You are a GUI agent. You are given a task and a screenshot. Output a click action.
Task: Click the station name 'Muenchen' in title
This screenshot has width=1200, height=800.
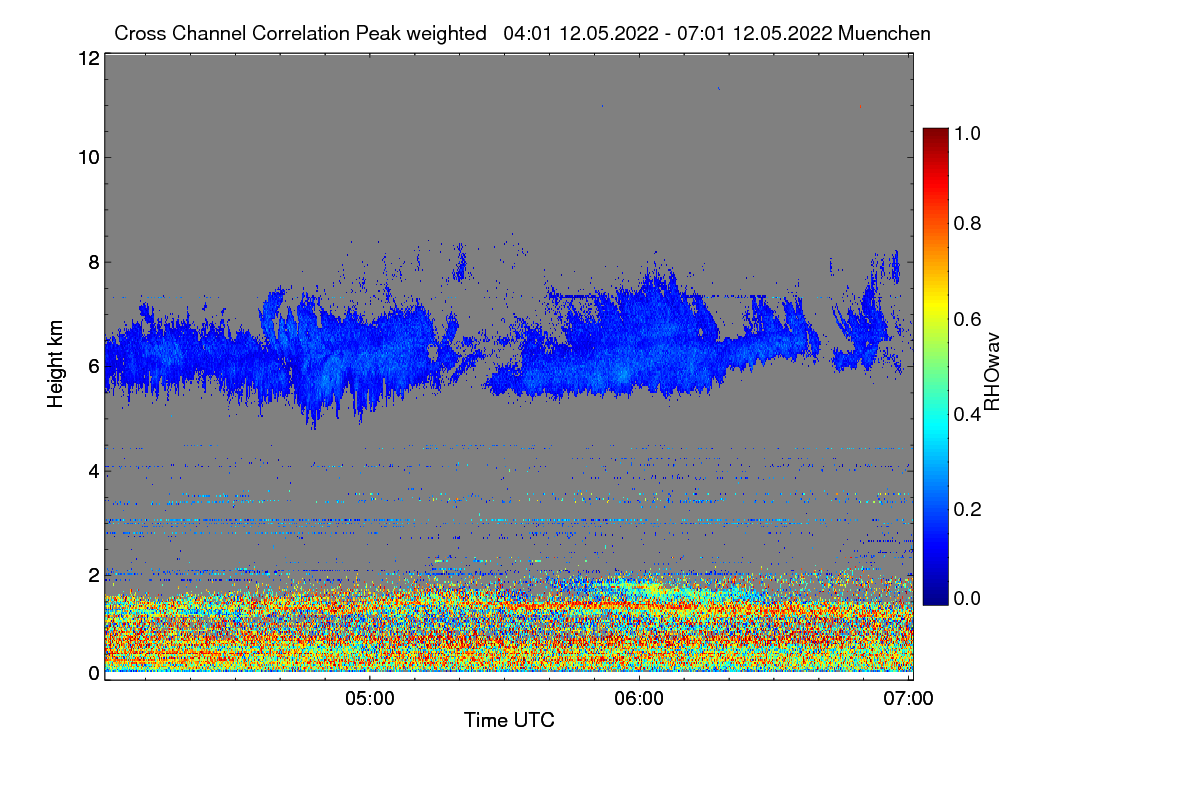pos(886,33)
